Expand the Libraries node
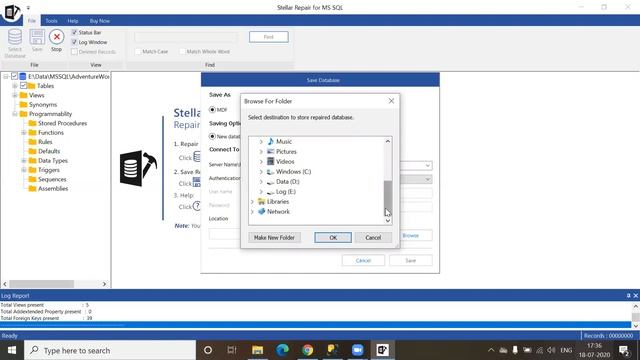Image resolution: width=640 pixels, height=360 pixels. (x=252, y=202)
